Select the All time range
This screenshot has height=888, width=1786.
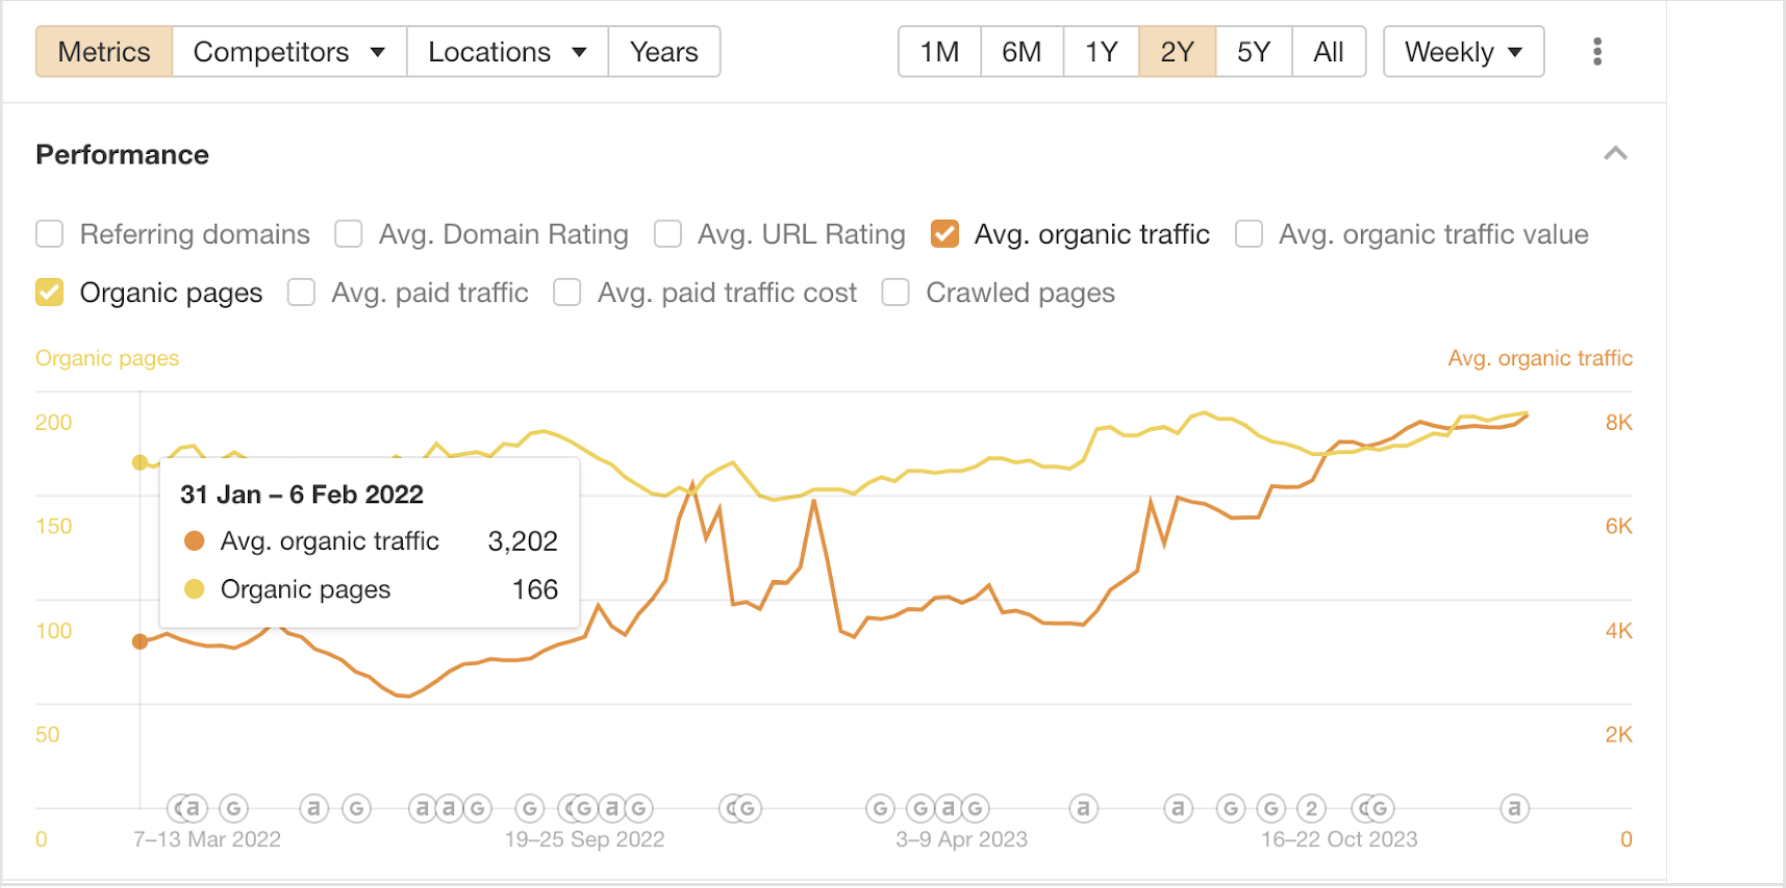[x=1329, y=52]
